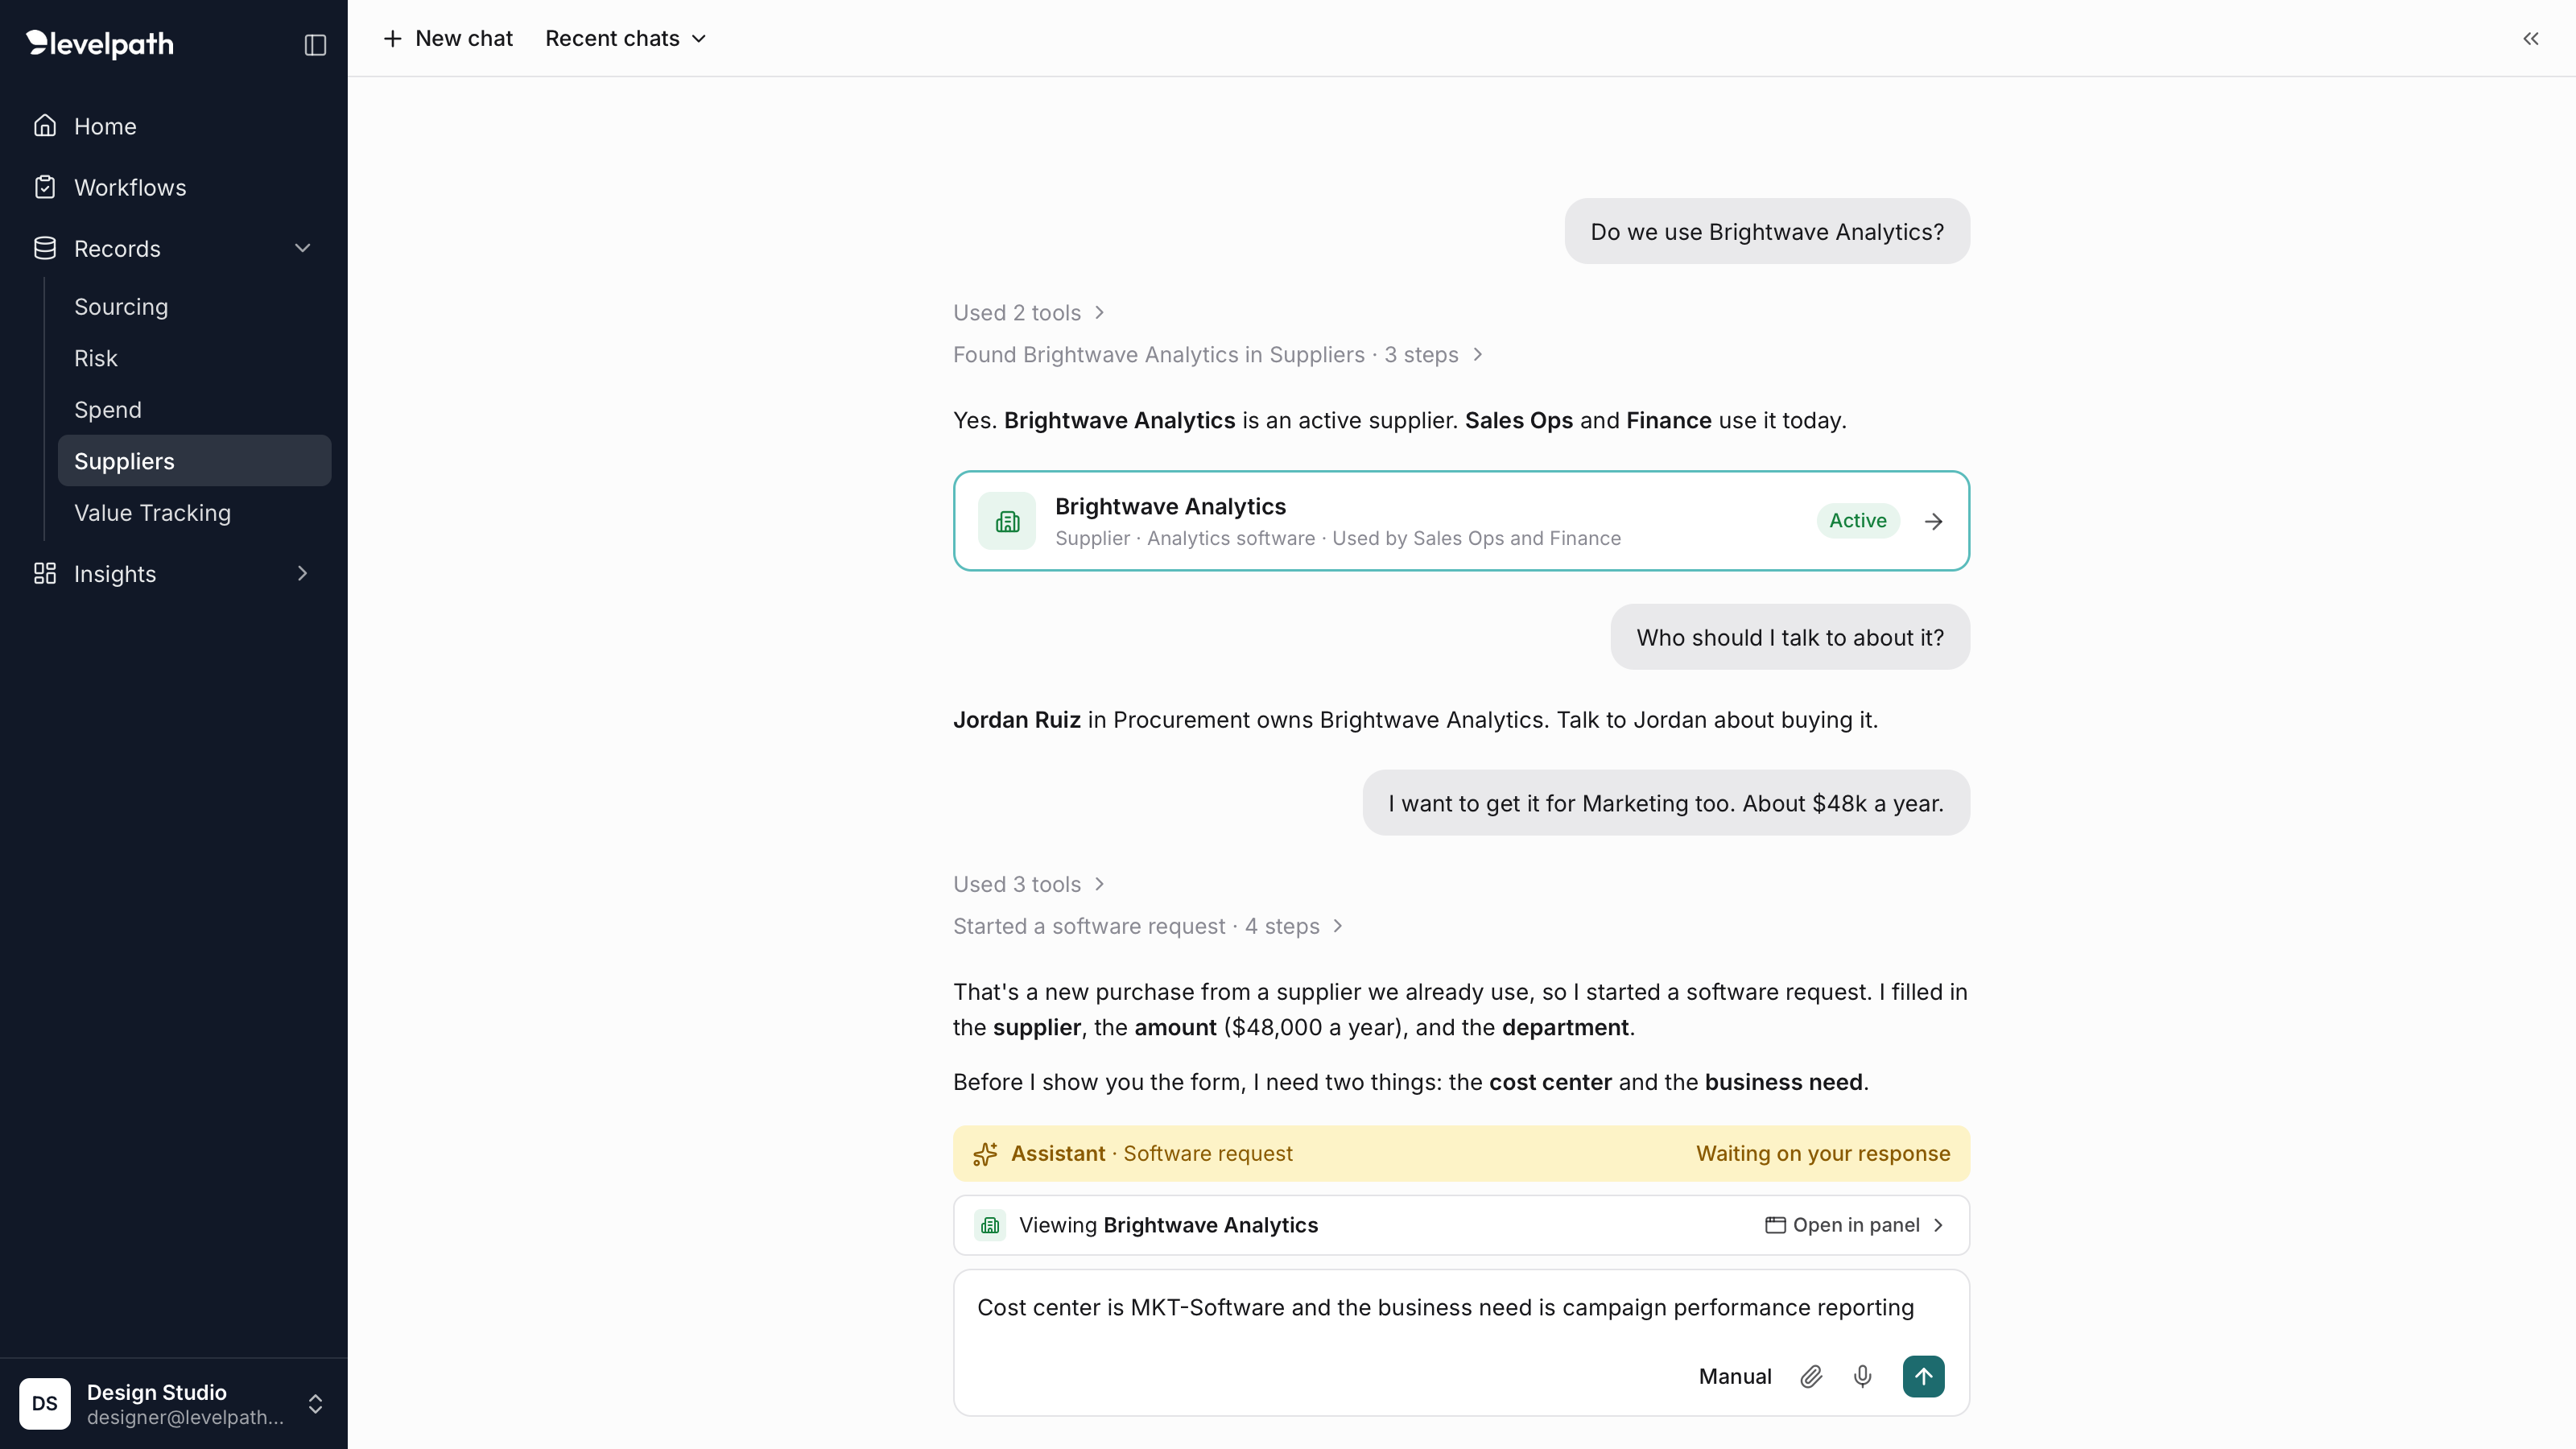The width and height of the screenshot is (2576, 1449).
Task: Click Waiting on your response status
Action: click(1823, 1153)
